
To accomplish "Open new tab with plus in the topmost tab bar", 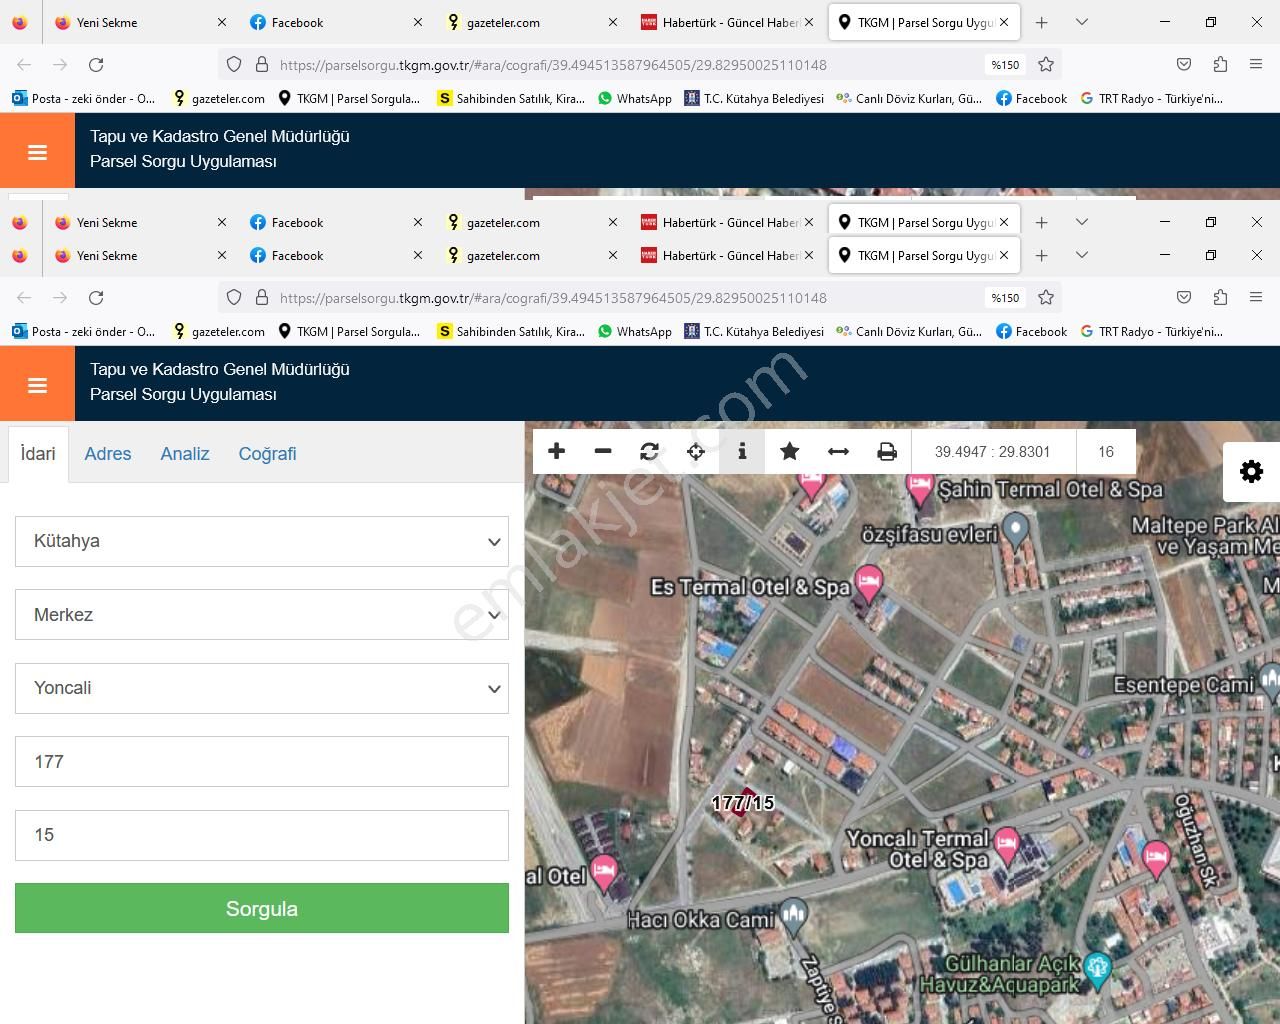I will [x=1041, y=22].
